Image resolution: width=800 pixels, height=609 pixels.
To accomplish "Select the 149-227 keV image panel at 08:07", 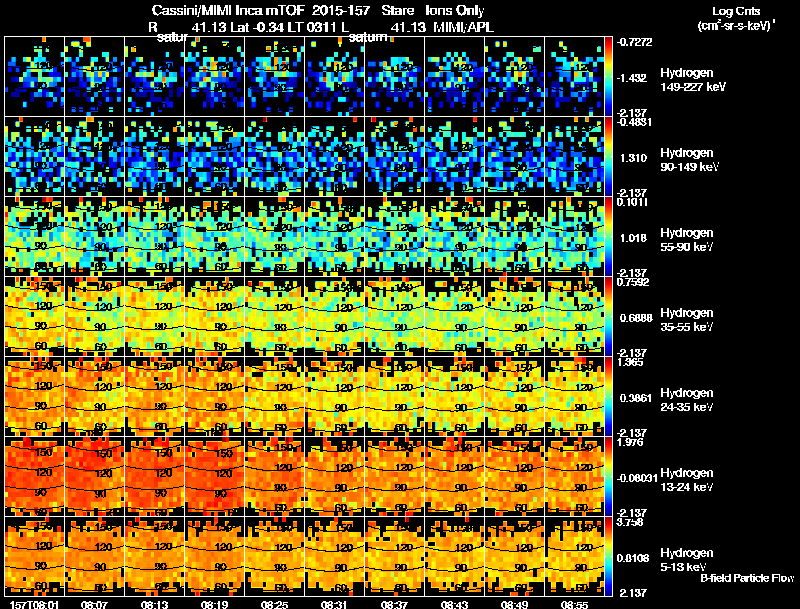I will click(94, 77).
